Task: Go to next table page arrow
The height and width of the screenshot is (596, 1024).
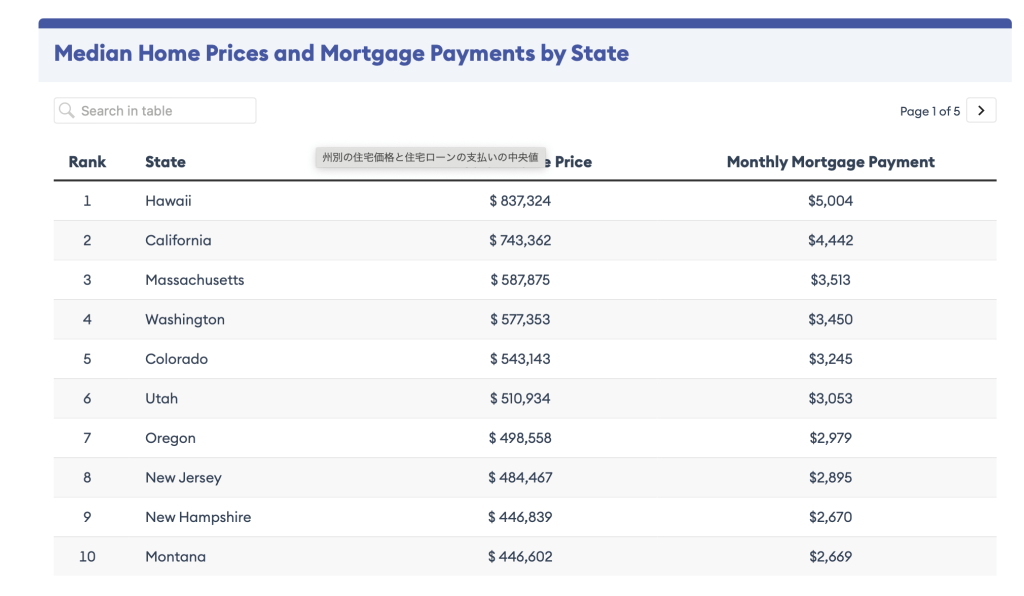Action: point(981,111)
